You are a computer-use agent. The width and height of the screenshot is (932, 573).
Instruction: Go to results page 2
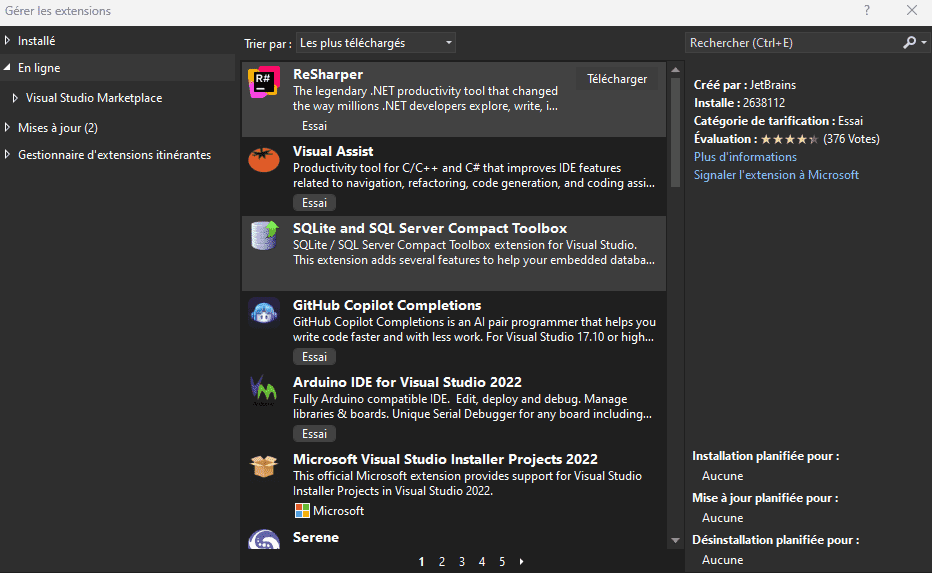click(442, 562)
